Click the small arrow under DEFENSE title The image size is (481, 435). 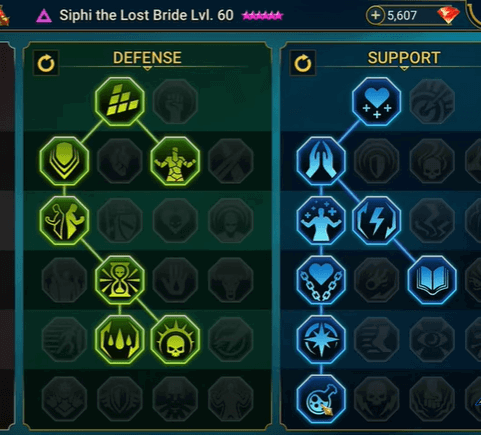coord(147,68)
